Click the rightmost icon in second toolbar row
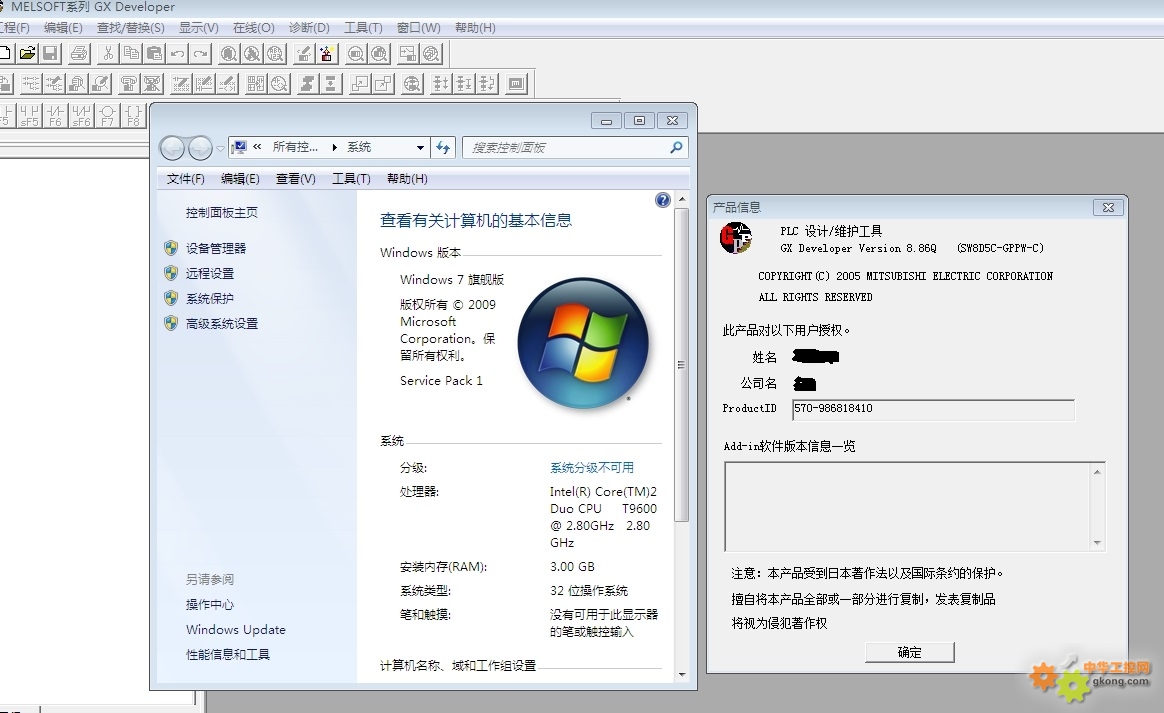The image size is (1164, 713). [x=517, y=84]
